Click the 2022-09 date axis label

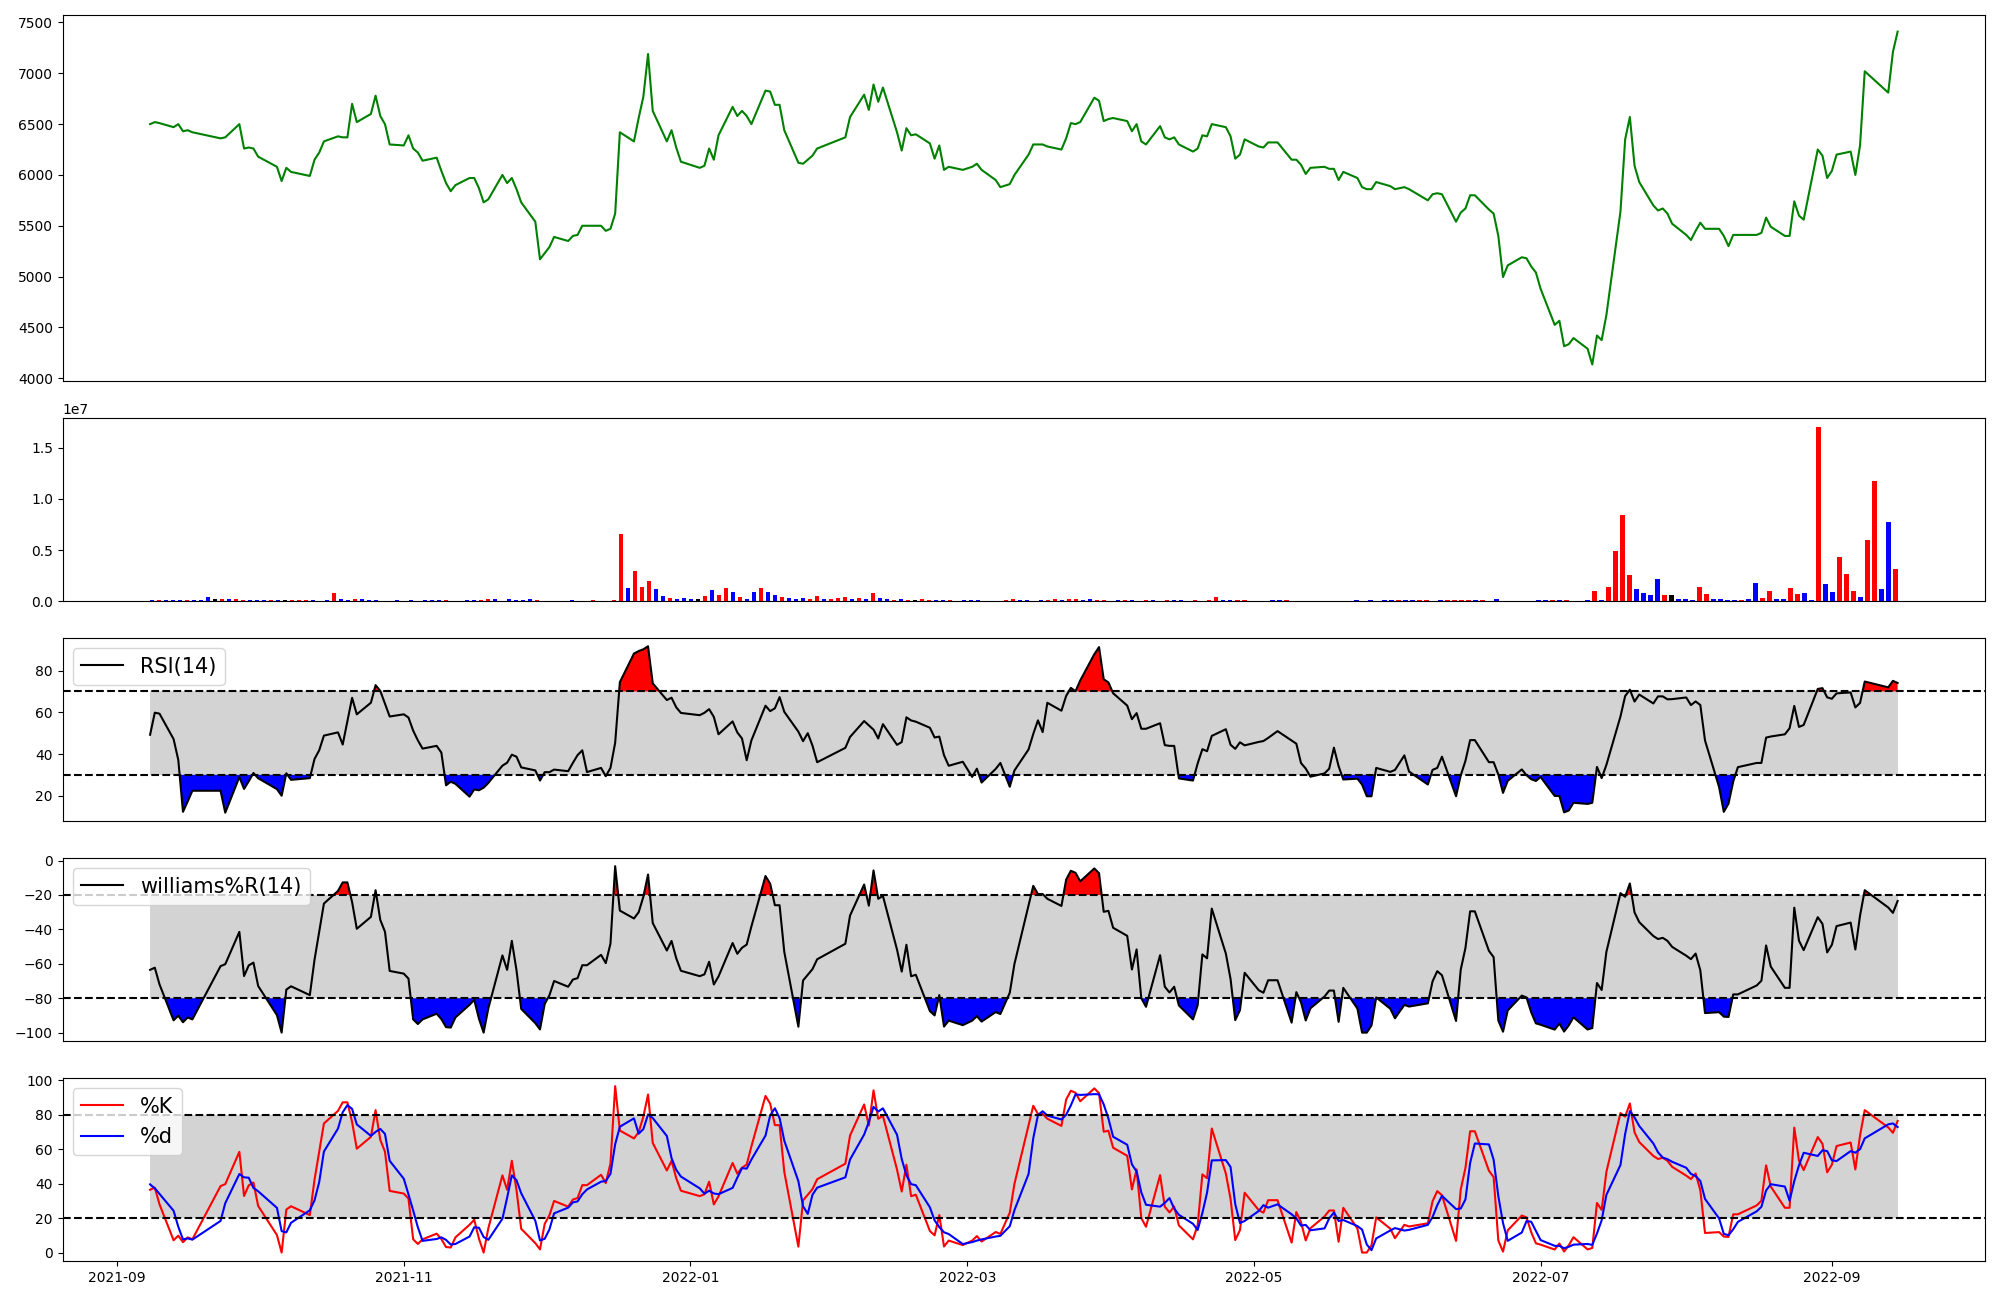click(1831, 1277)
